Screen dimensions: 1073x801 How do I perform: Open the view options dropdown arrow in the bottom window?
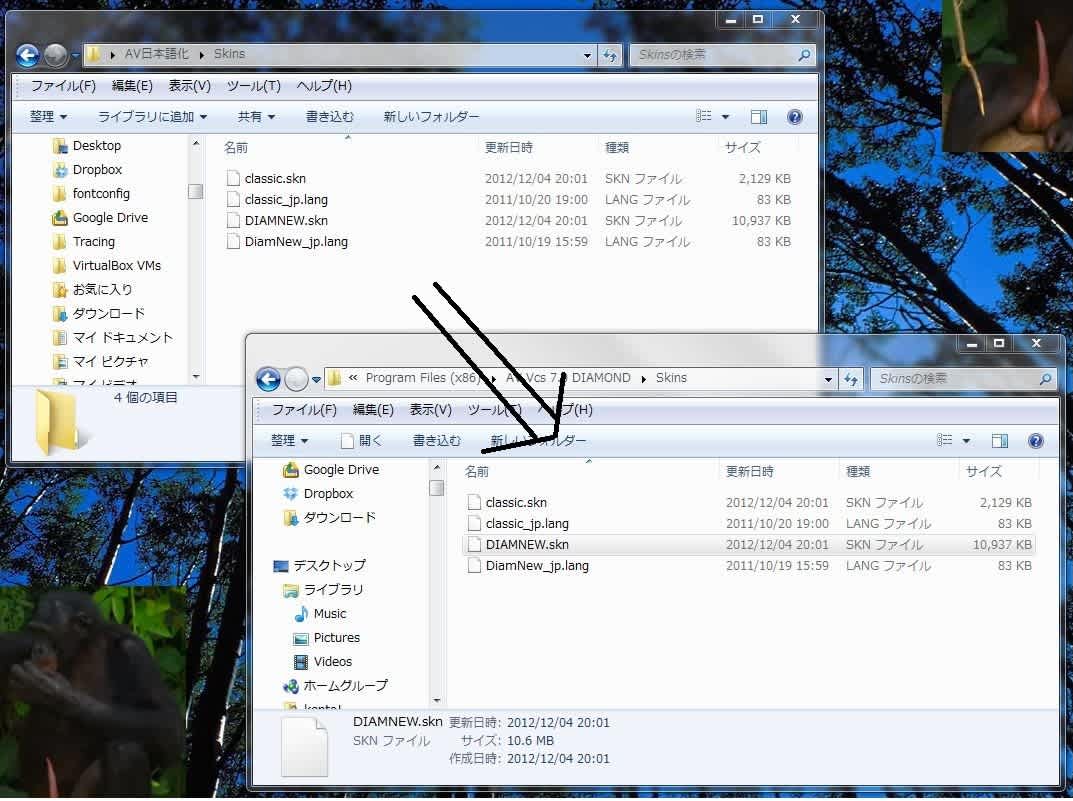966,441
